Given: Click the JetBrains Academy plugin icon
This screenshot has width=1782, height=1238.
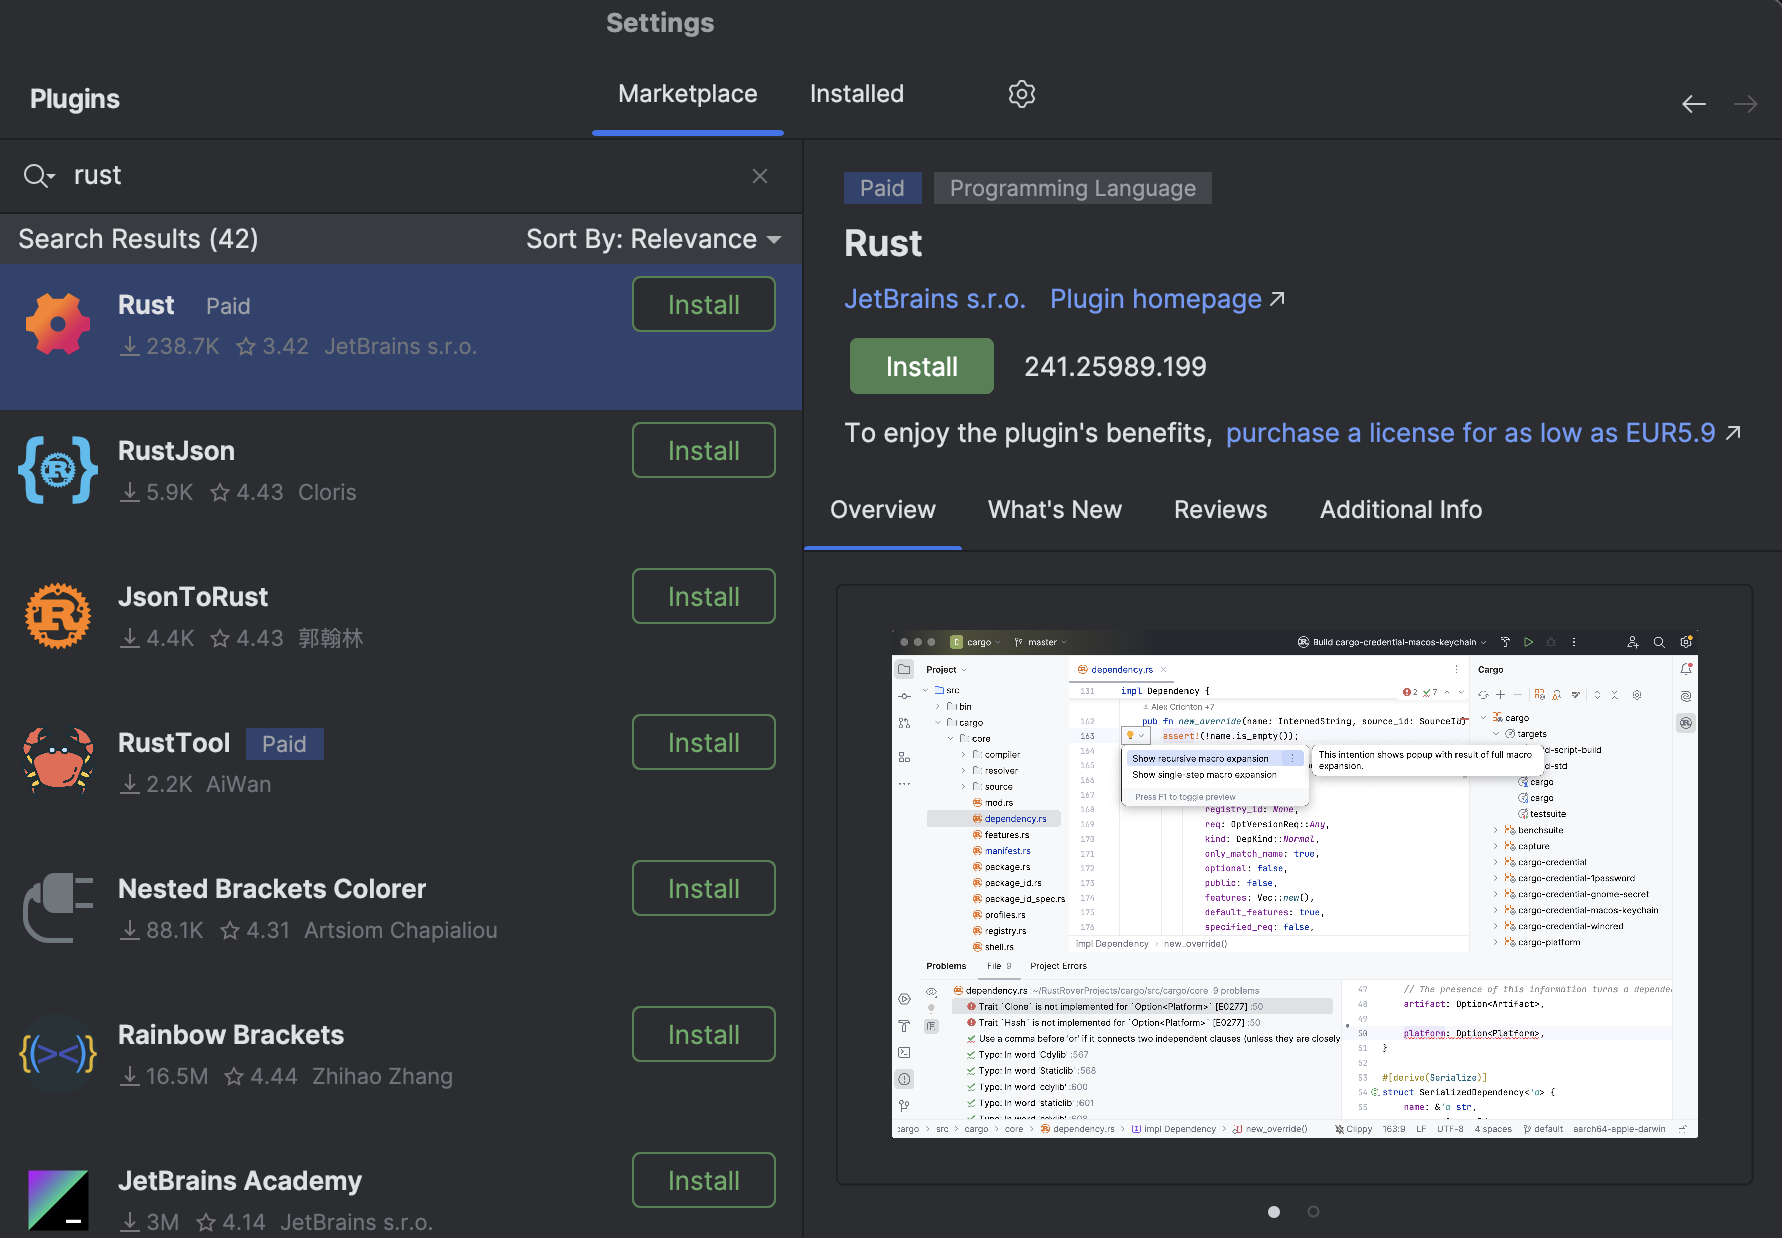Looking at the screenshot, I should (57, 1199).
